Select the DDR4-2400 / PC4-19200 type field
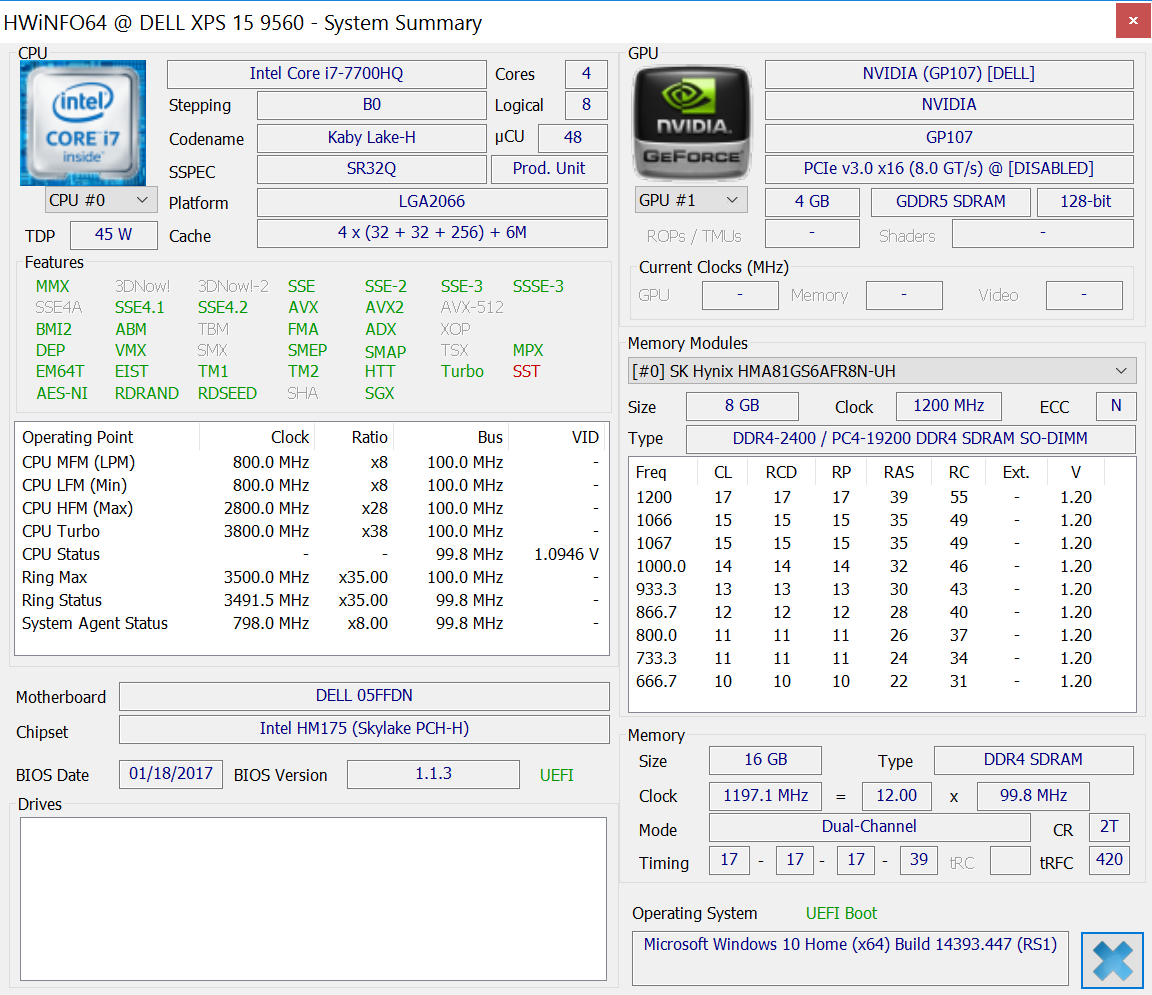 pyautogui.click(x=910, y=439)
